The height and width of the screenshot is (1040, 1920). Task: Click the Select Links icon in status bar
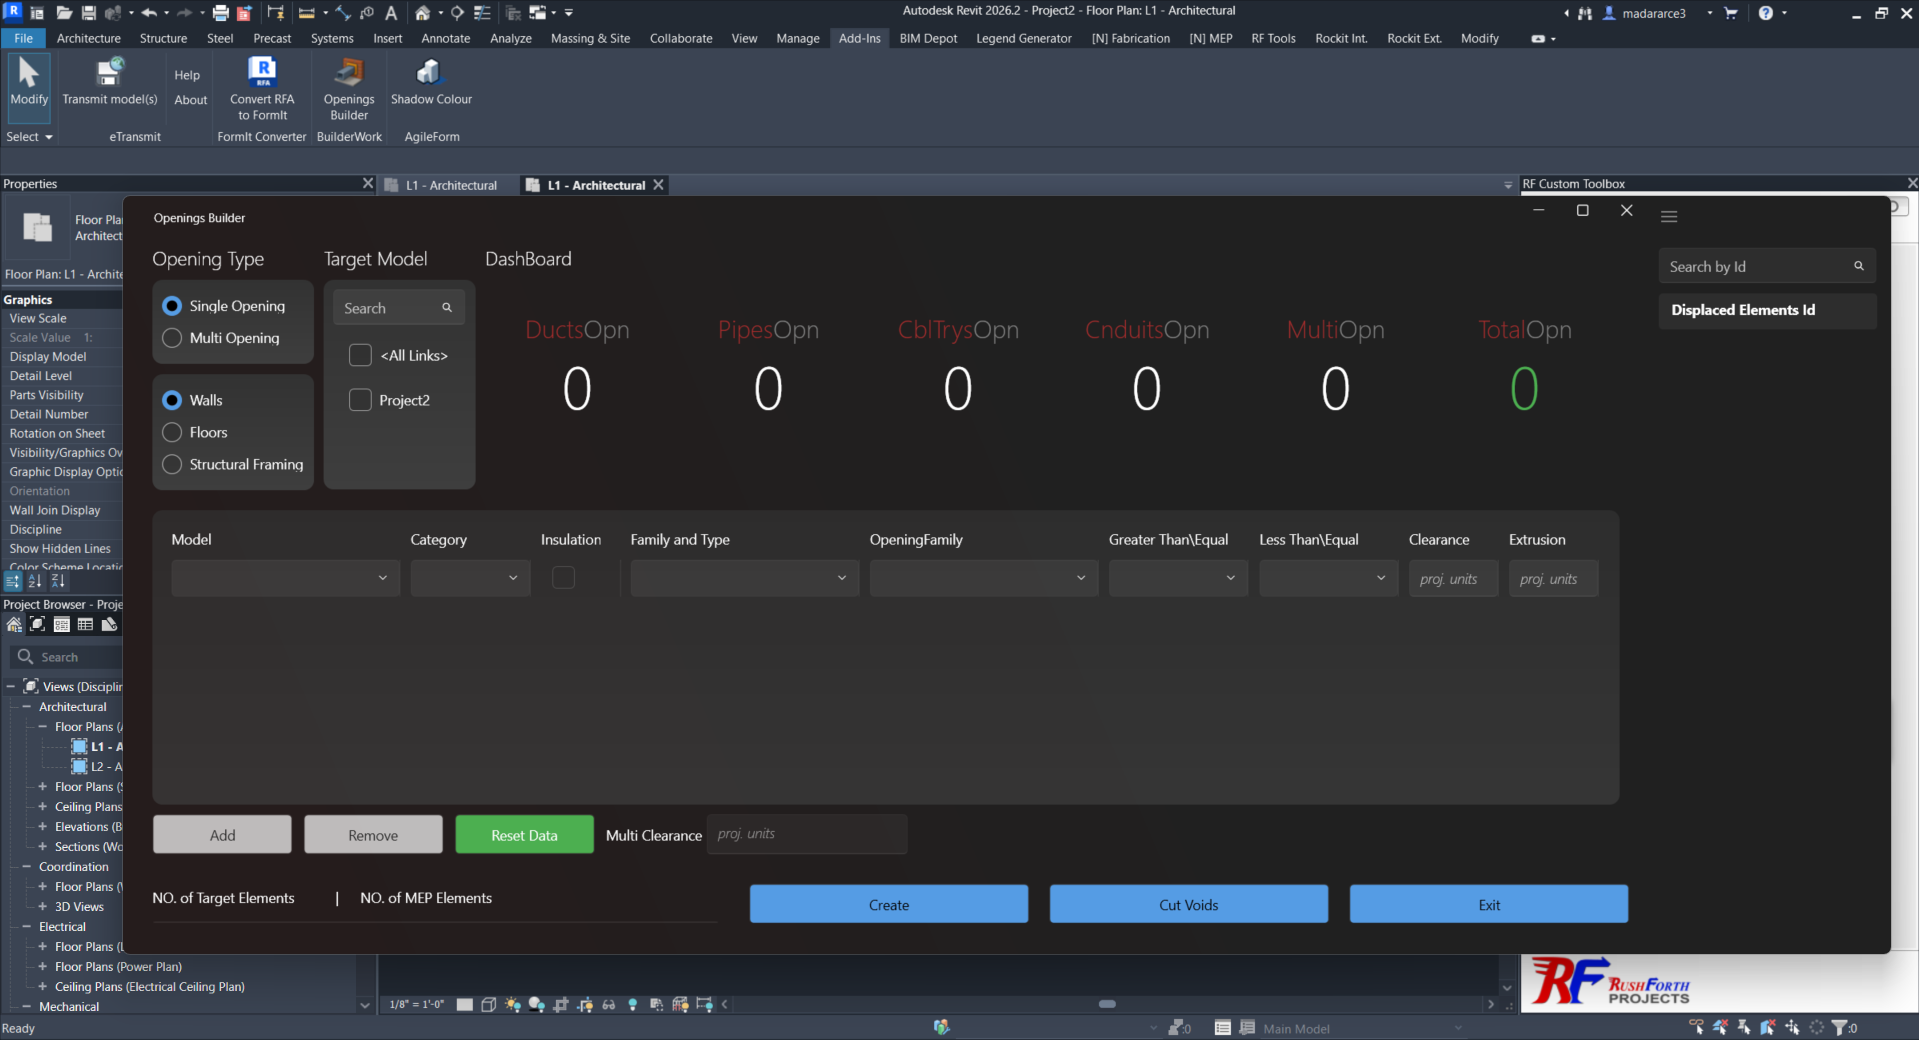[1696, 1028]
